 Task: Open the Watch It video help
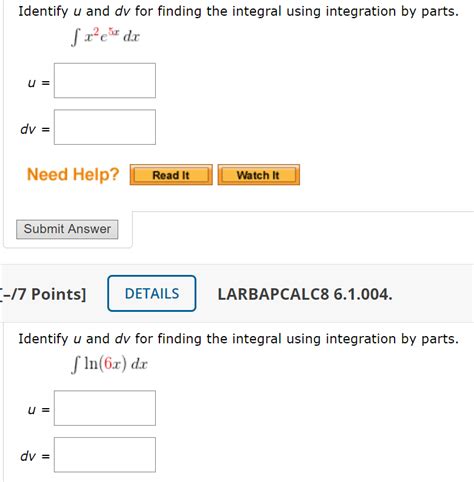click(259, 175)
